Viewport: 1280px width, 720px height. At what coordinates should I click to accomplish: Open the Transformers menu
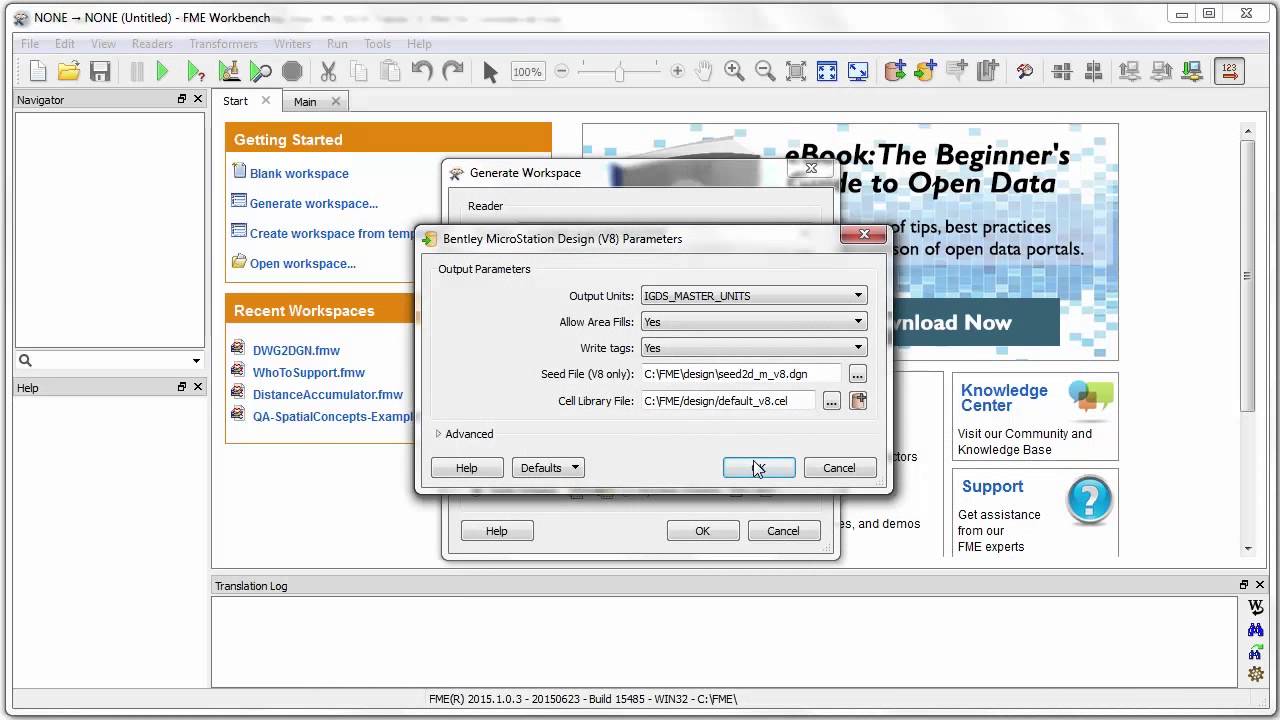point(223,44)
